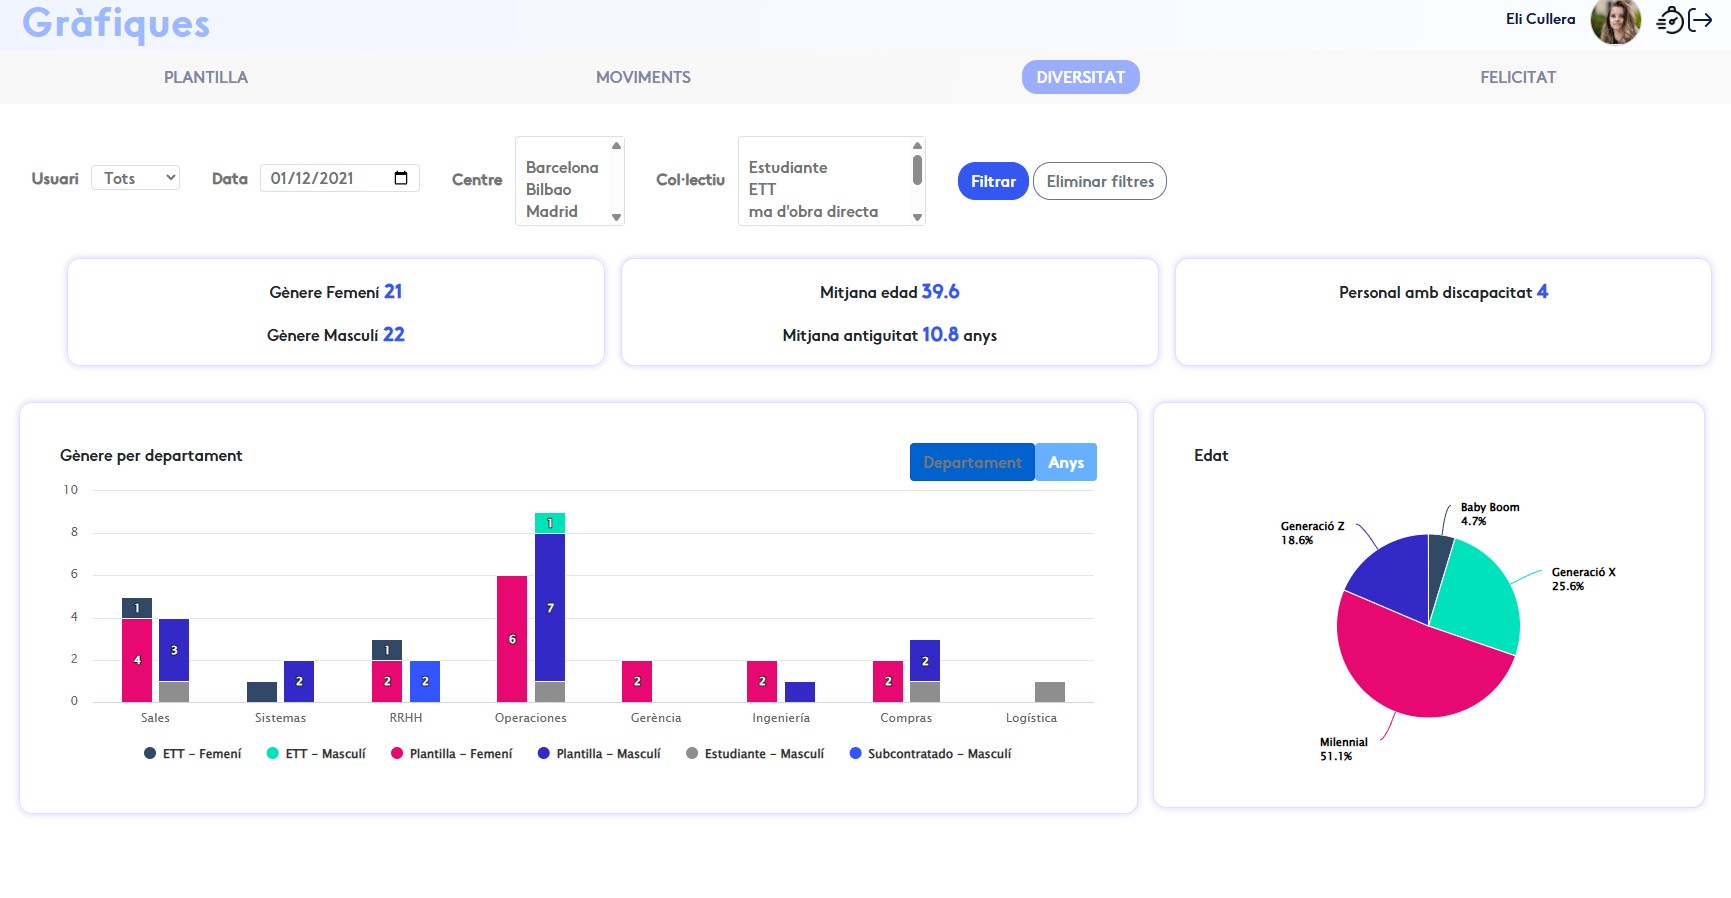Click the logout arrow icon
Screen dimensions: 1731x898
(1700, 20)
